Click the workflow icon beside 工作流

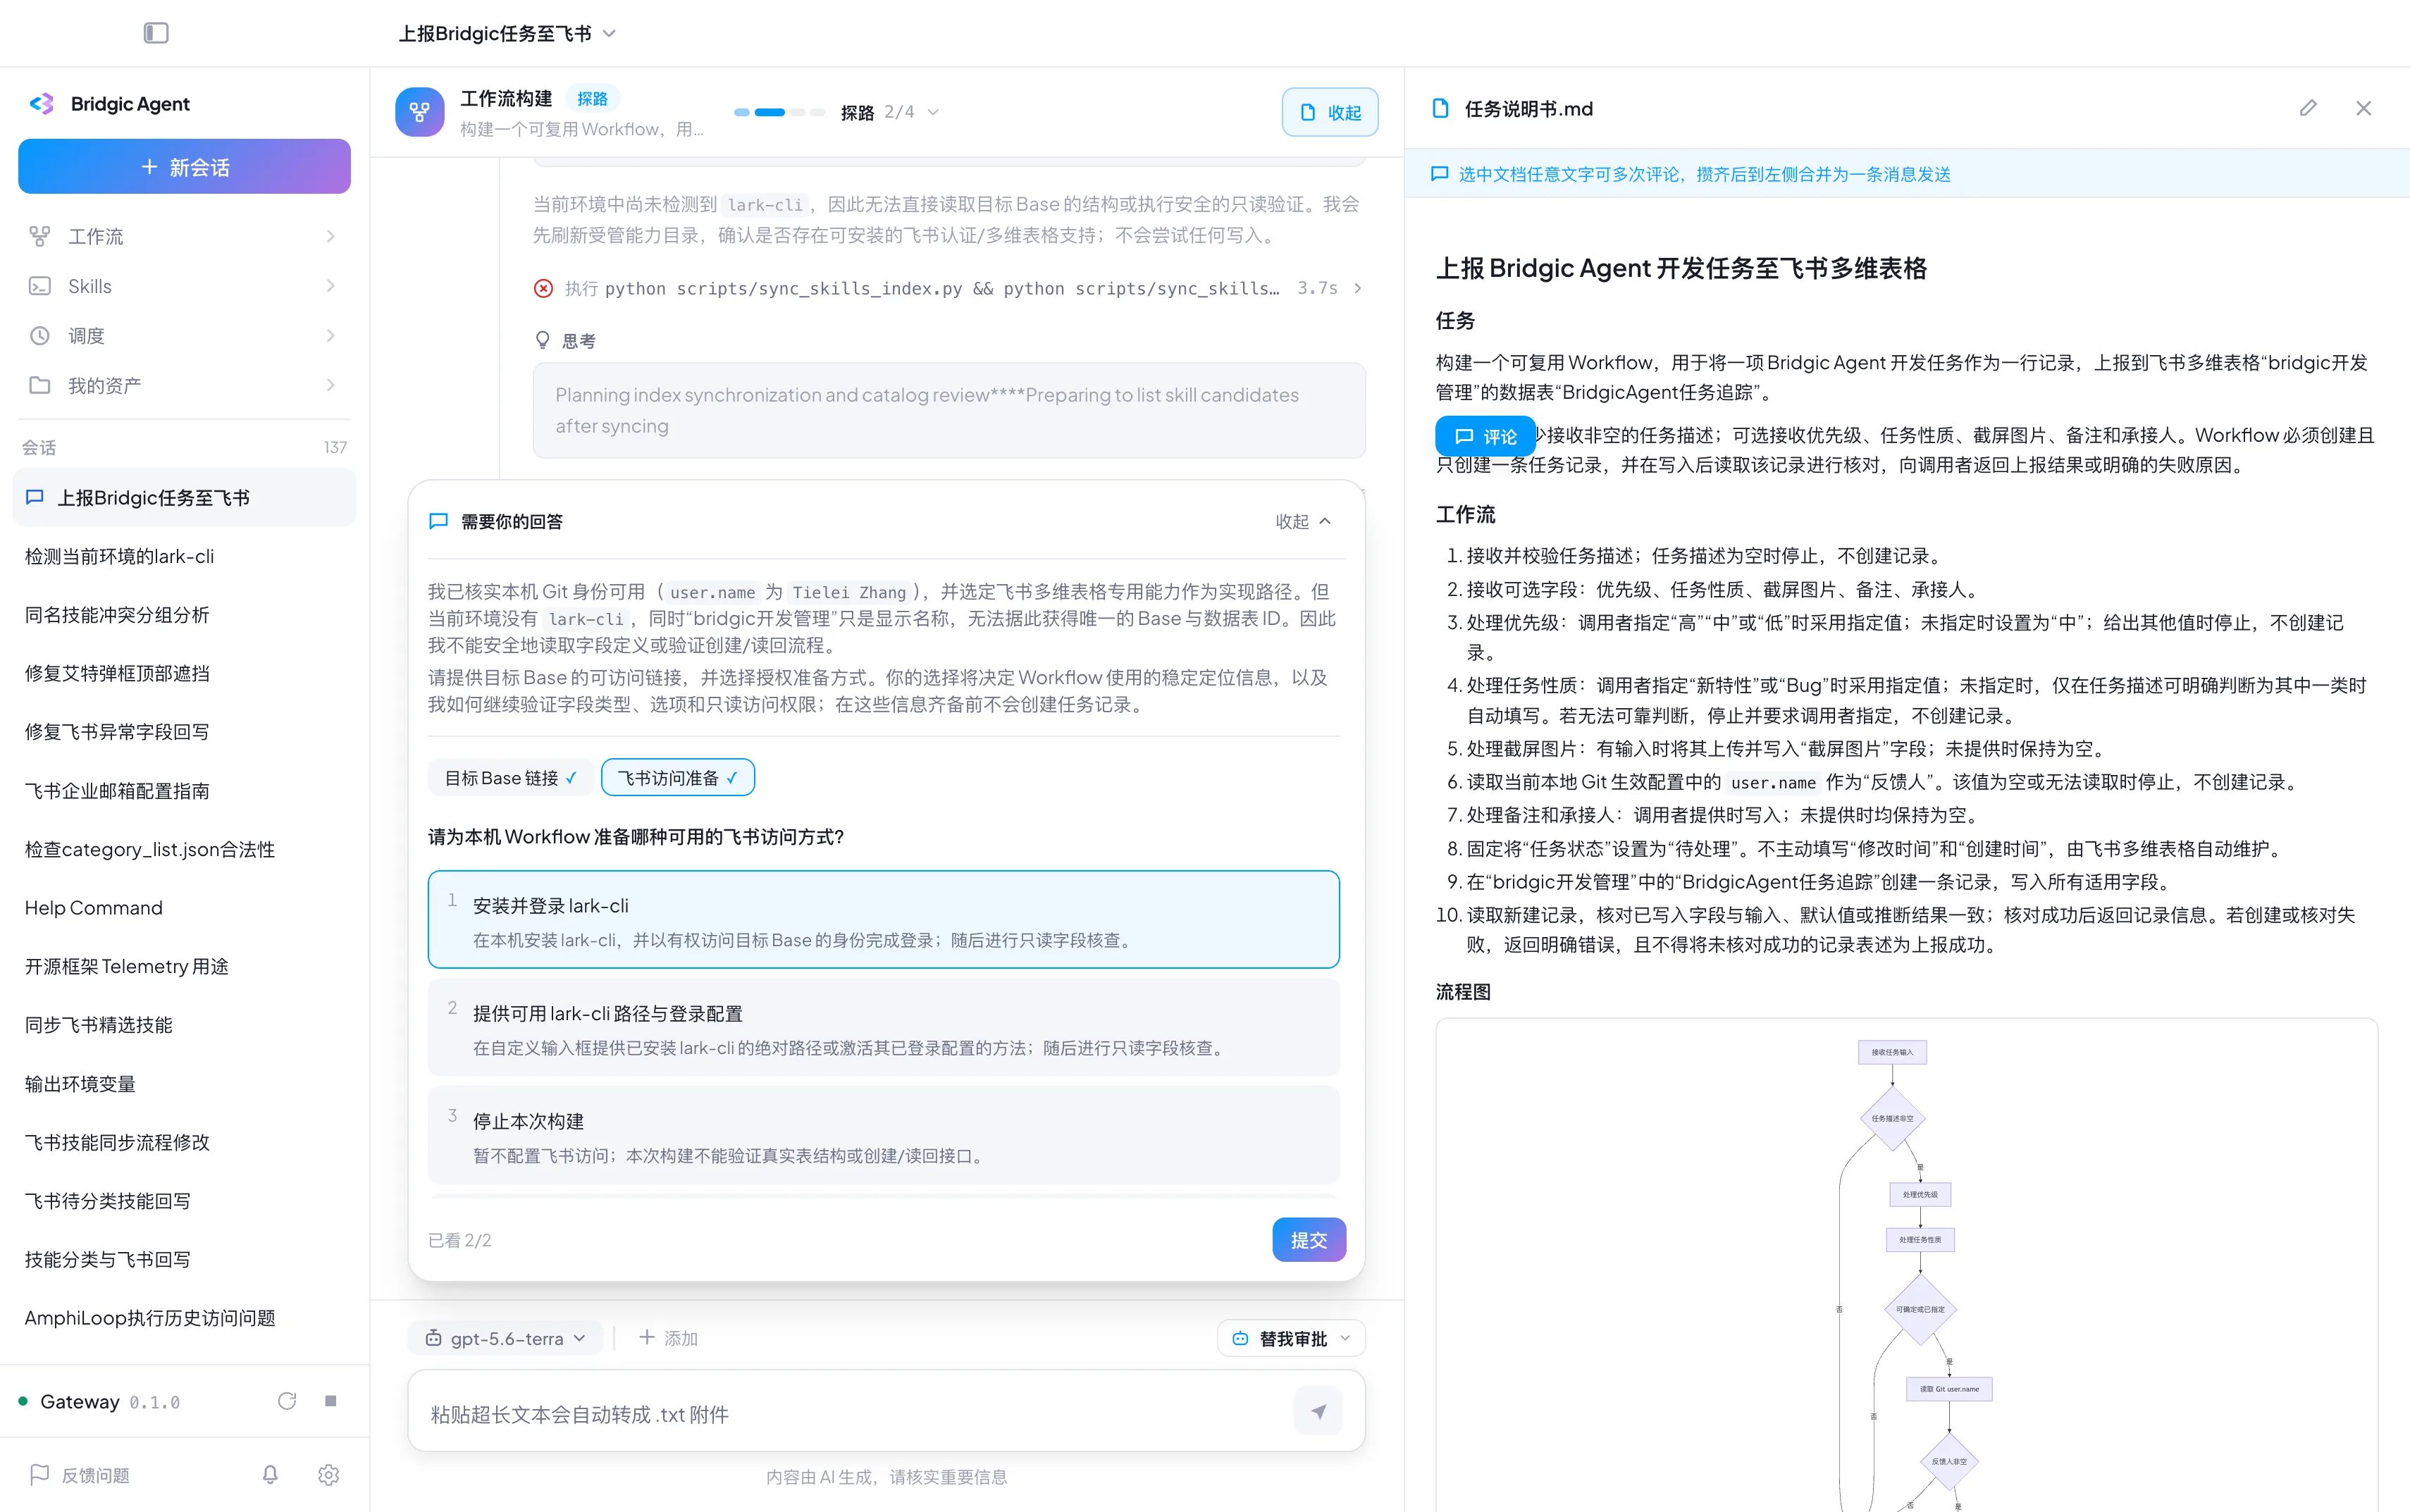coord(40,236)
